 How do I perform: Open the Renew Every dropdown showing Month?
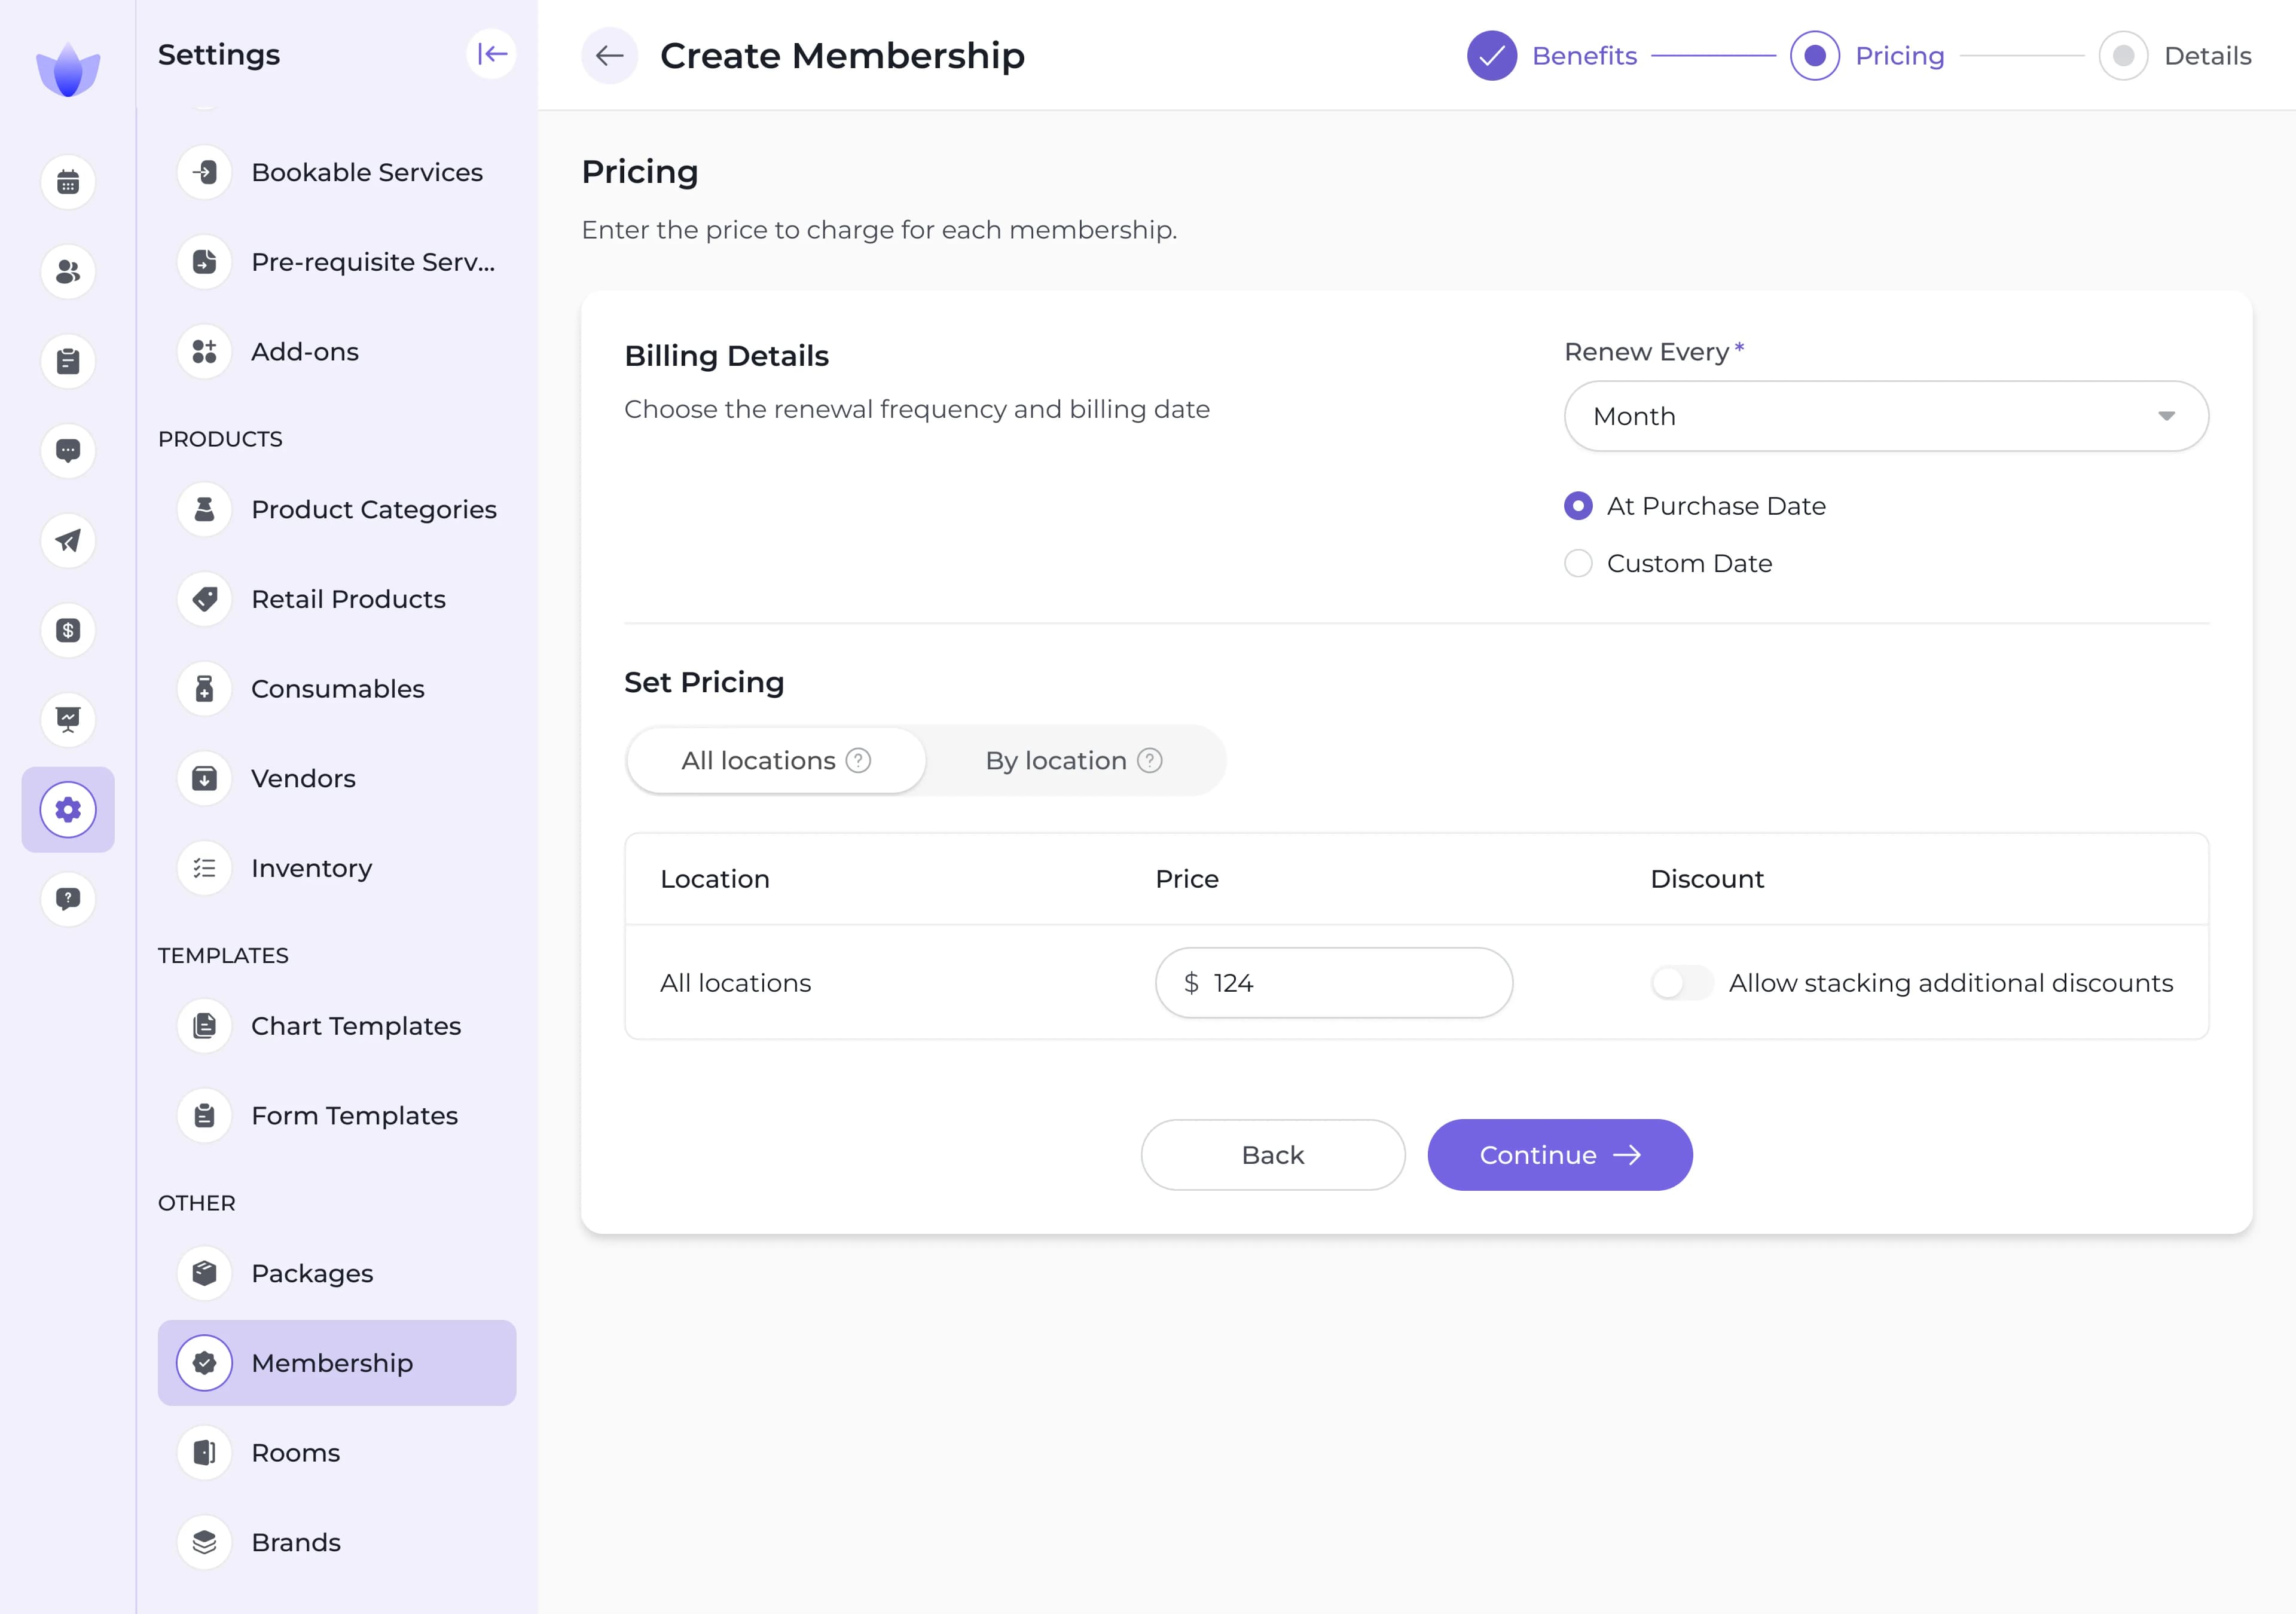(x=1885, y=416)
